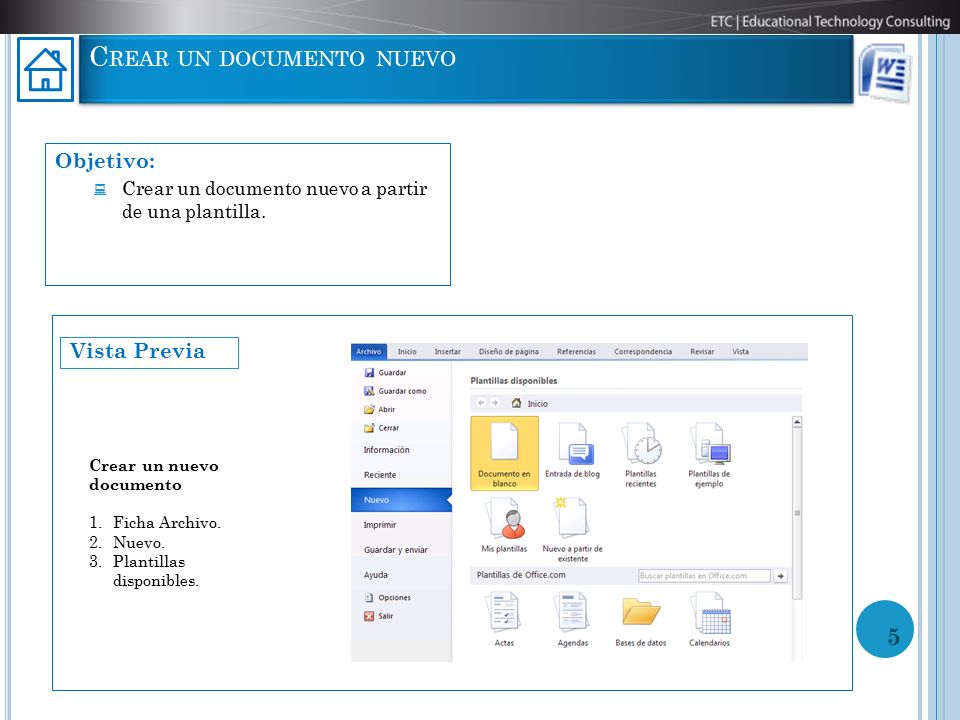Click the 'Vista Previa' title box
The image size is (960, 720).
149,353
